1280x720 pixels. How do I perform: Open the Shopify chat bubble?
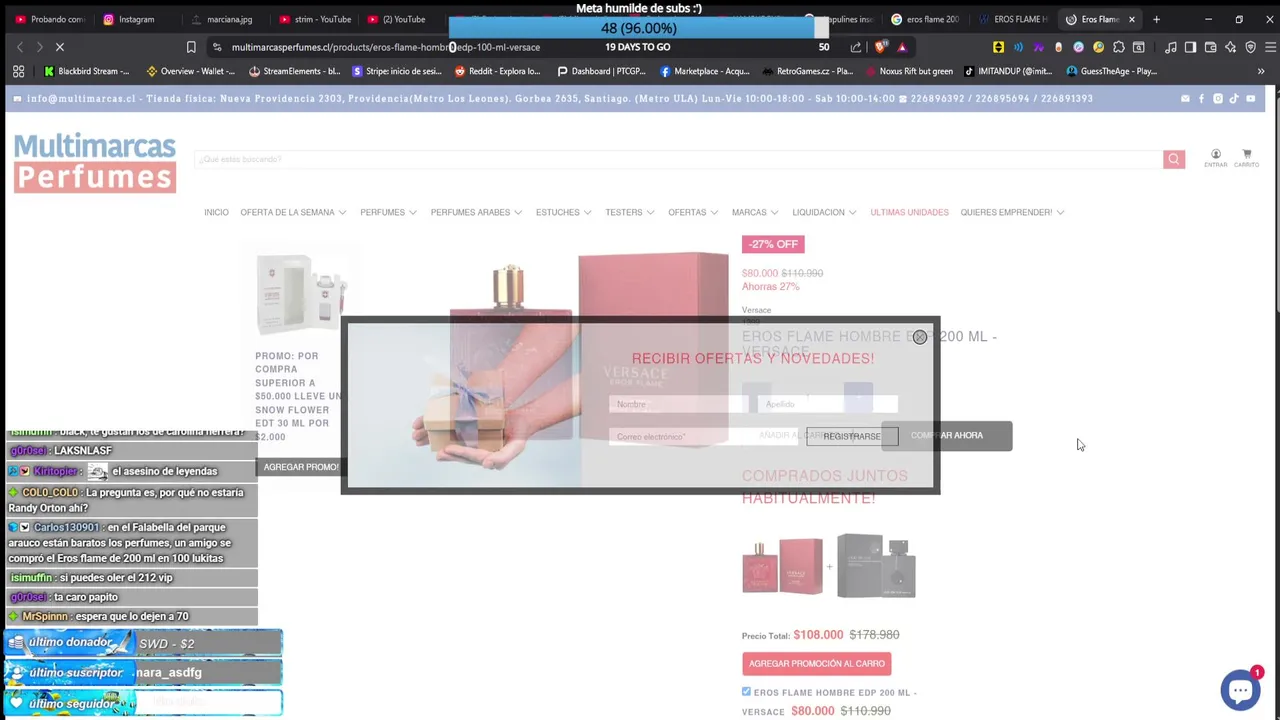[x=1240, y=690]
